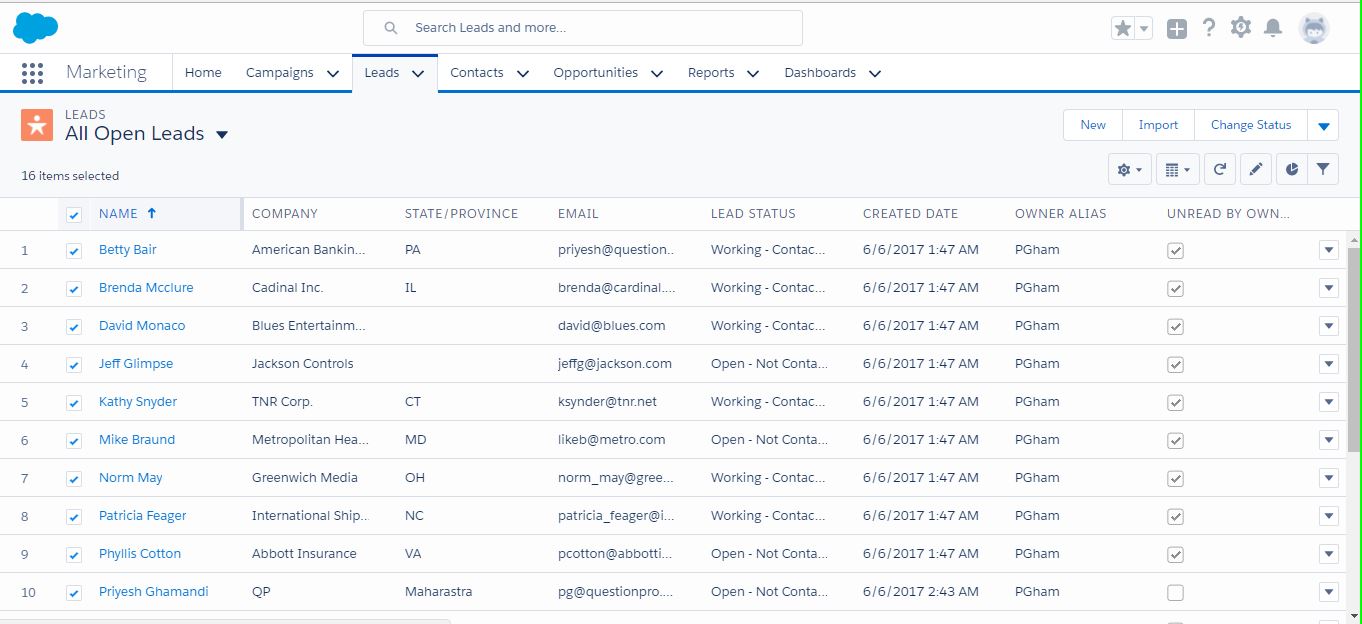
Task: Open more actions dropdown beside Change Status
Action: [1324, 125]
